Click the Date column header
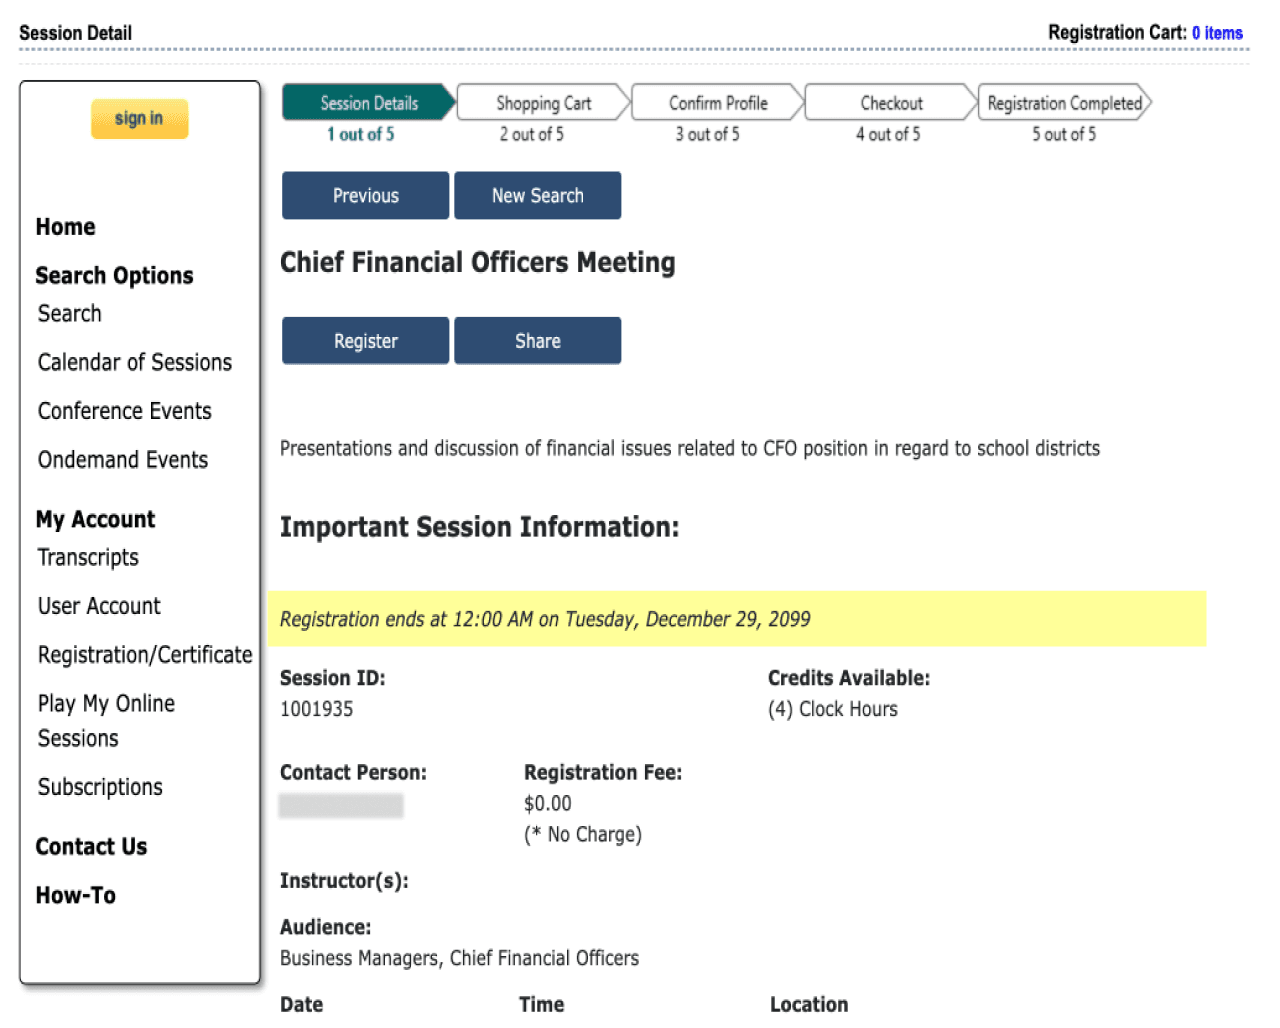Image resolution: width=1280 pixels, height=1028 pixels. 301,1005
